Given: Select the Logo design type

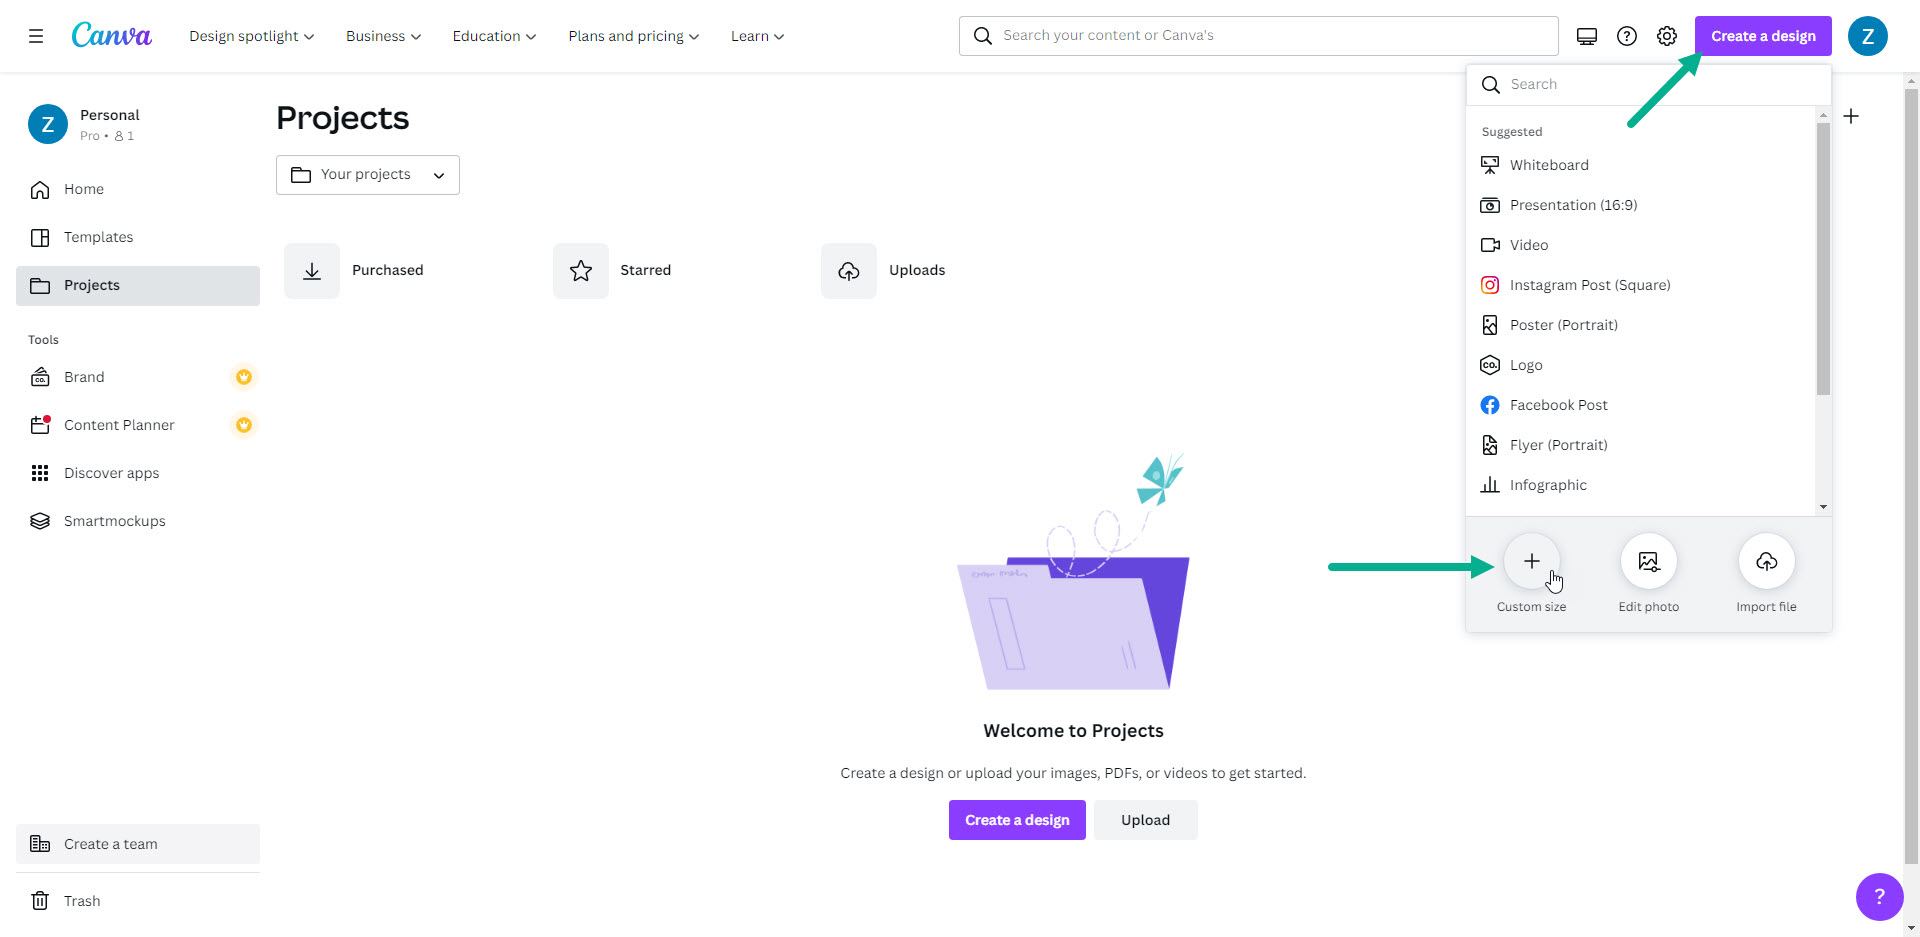Looking at the screenshot, I should [x=1526, y=364].
